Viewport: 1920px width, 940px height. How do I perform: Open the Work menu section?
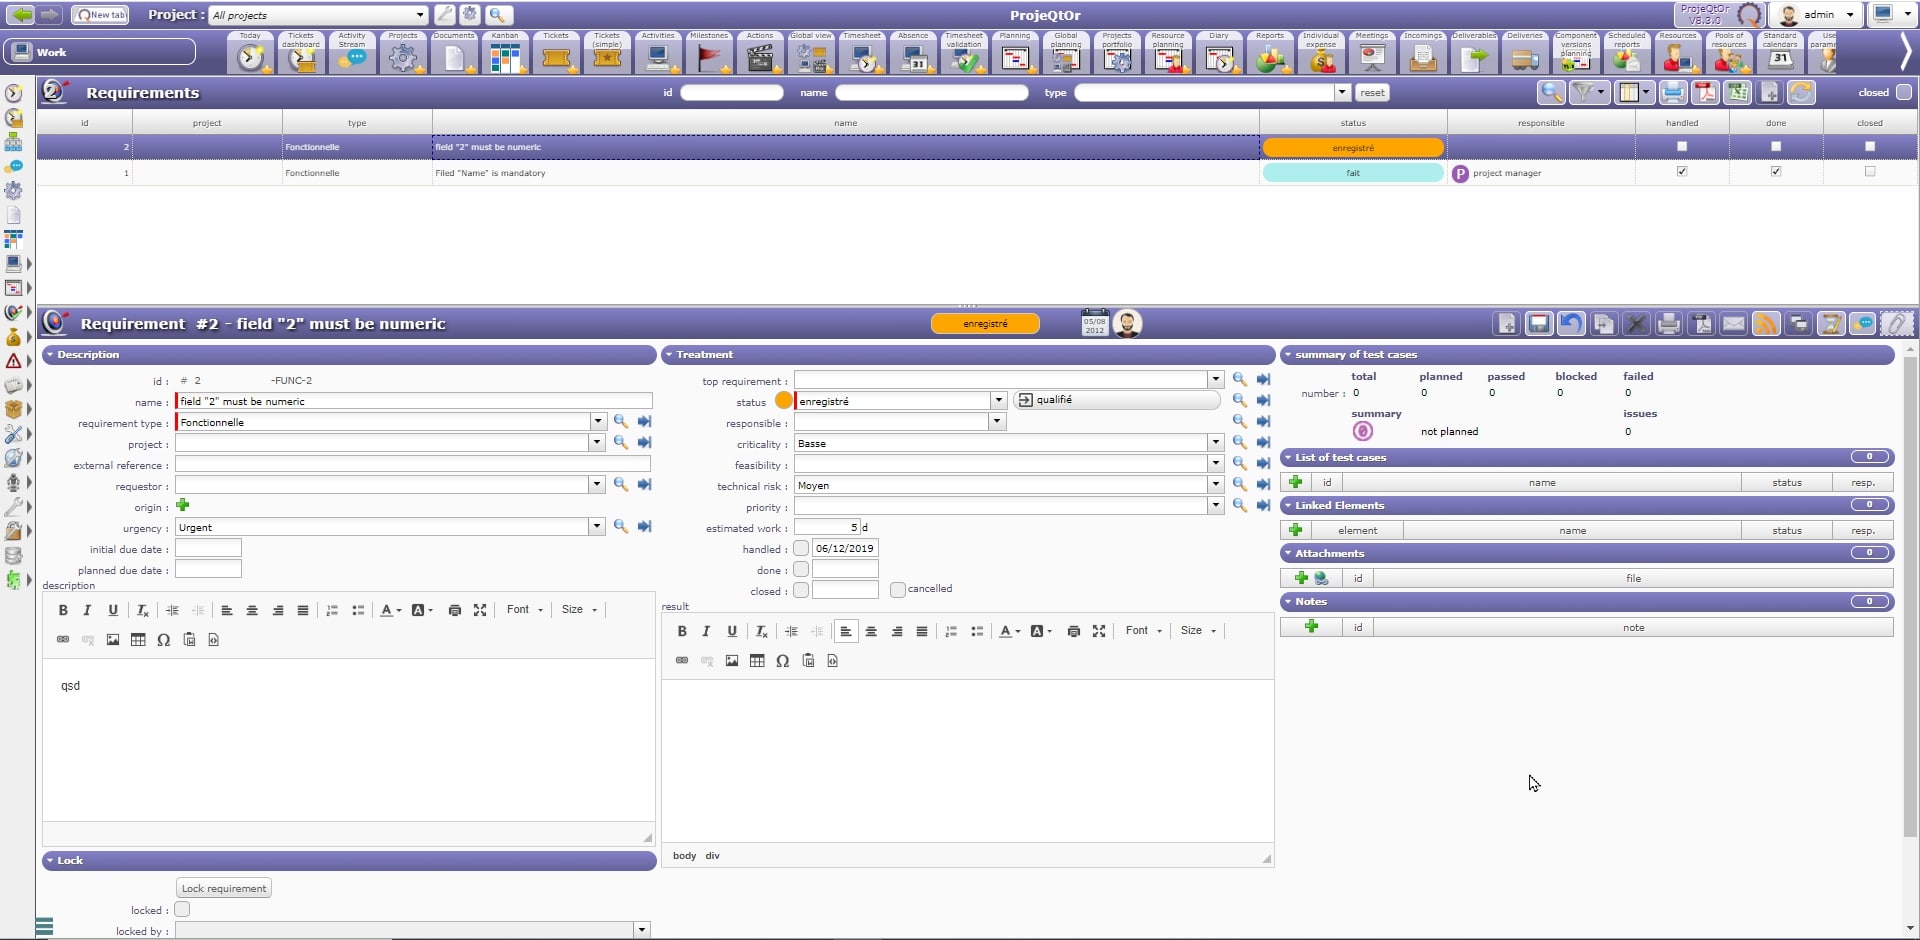[100, 52]
